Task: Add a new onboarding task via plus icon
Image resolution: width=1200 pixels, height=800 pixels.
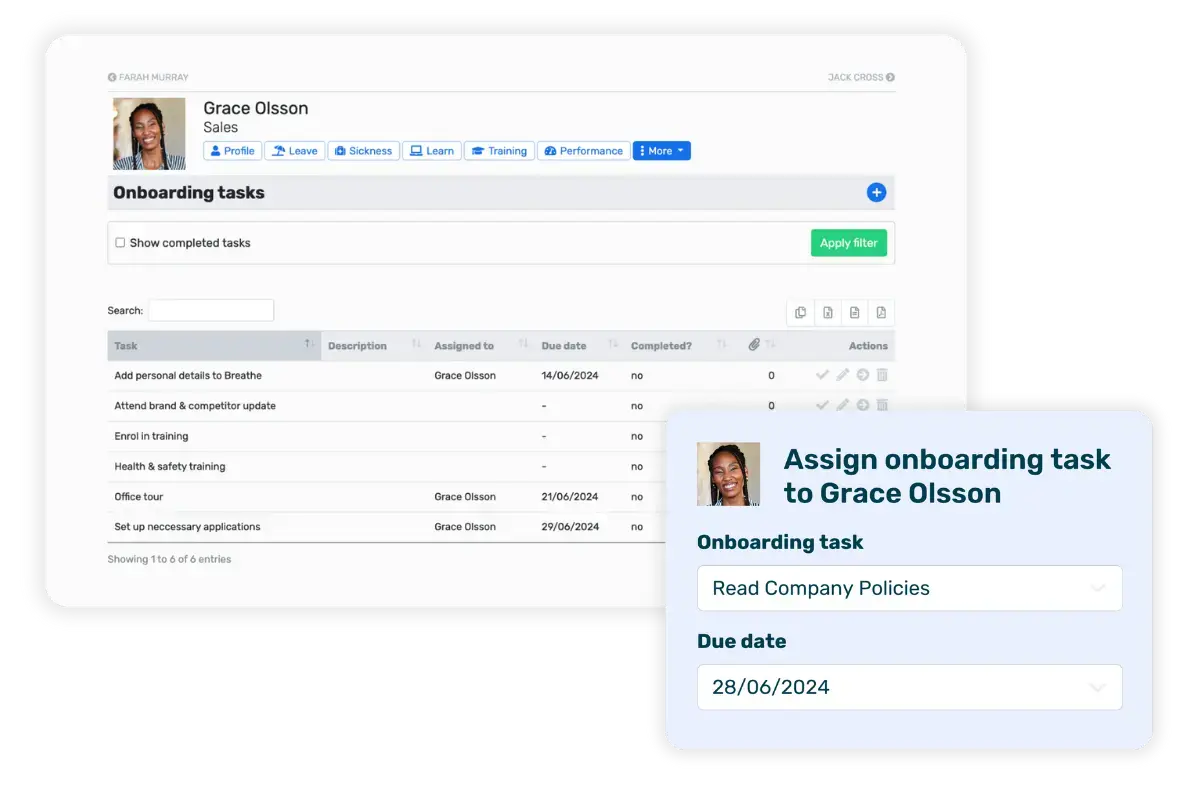Action: tap(876, 192)
